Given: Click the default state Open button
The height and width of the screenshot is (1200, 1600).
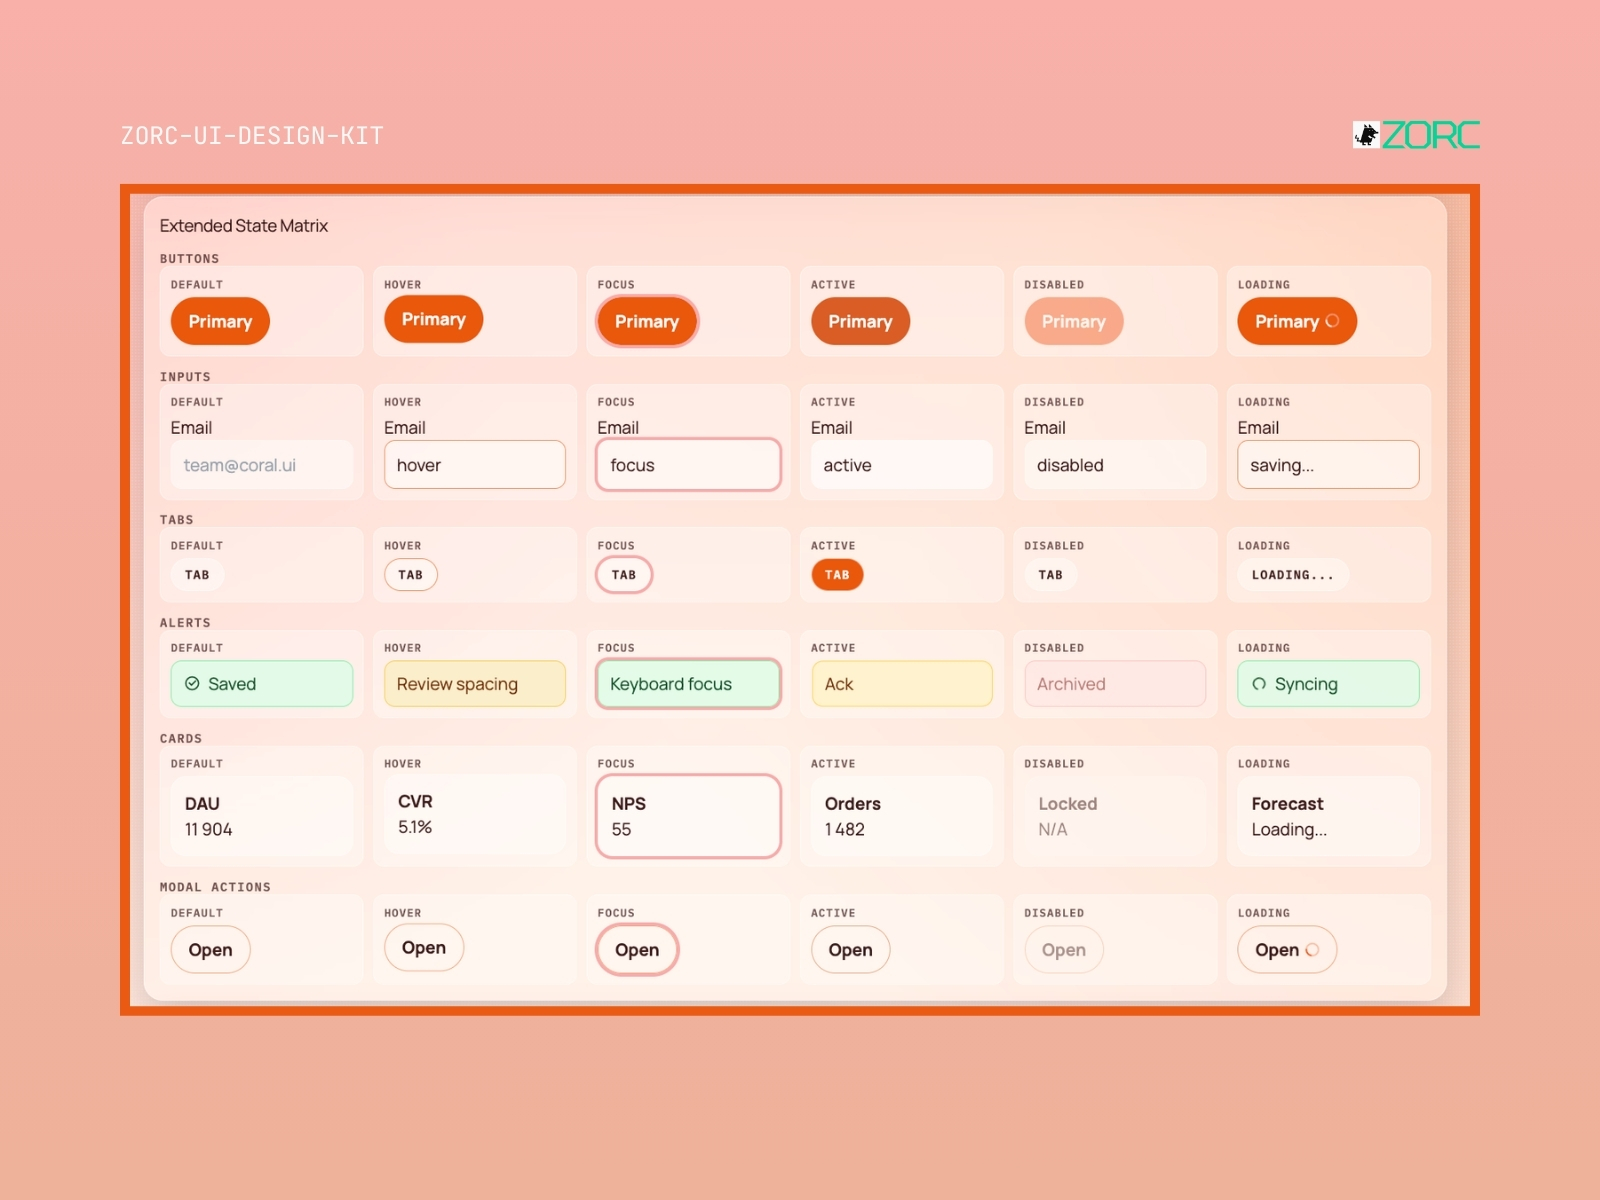Looking at the screenshot, I should (210, 950).
